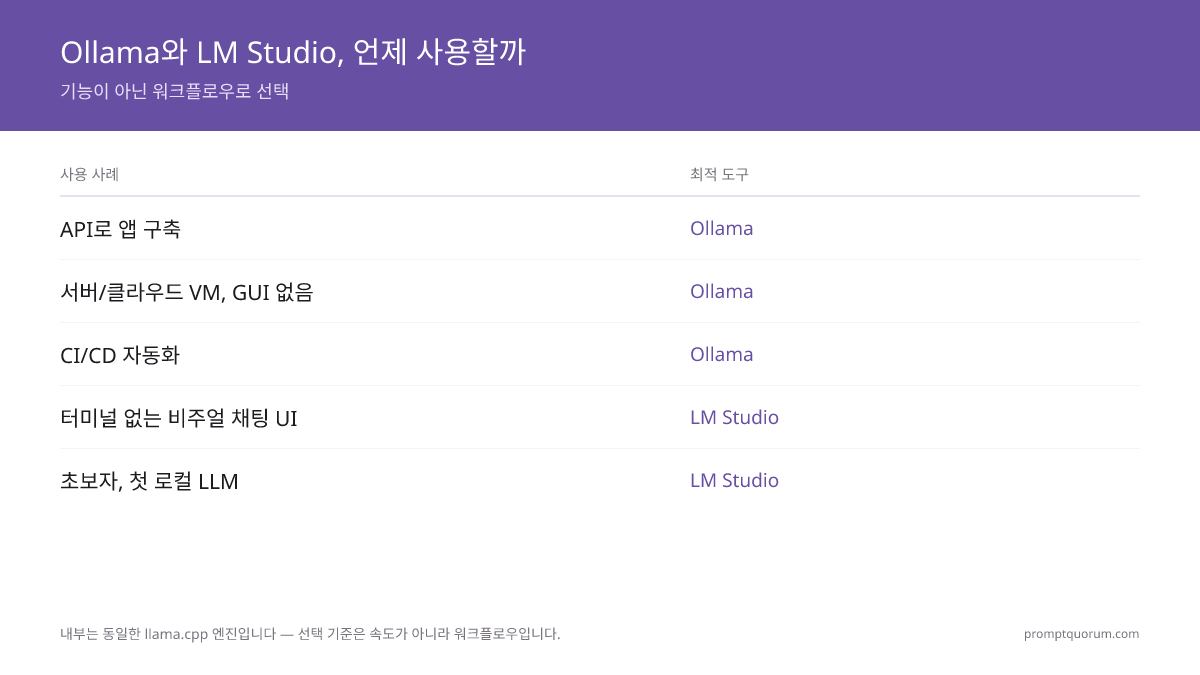Click Ollama in the 'API로 앱 구축' row
This screenshot has width=1200, height=675.
pos(721,228)
